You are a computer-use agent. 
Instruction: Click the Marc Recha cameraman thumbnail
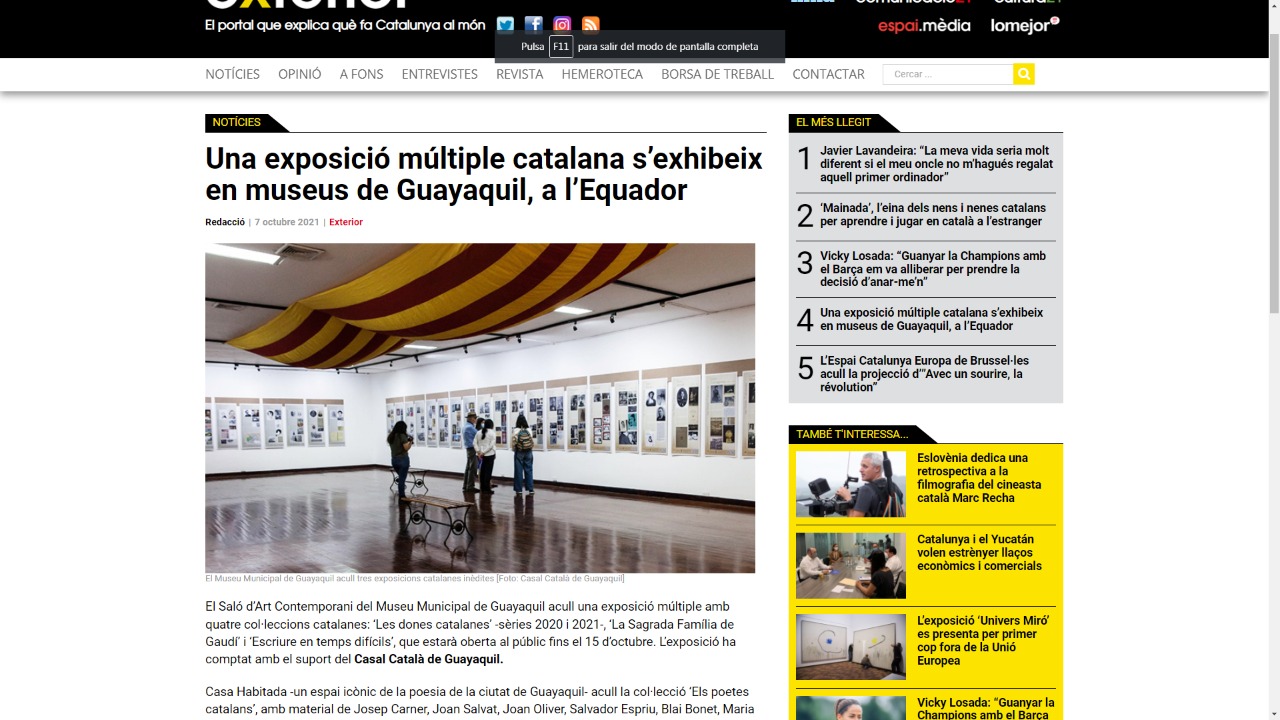click(x=851, y=484)
